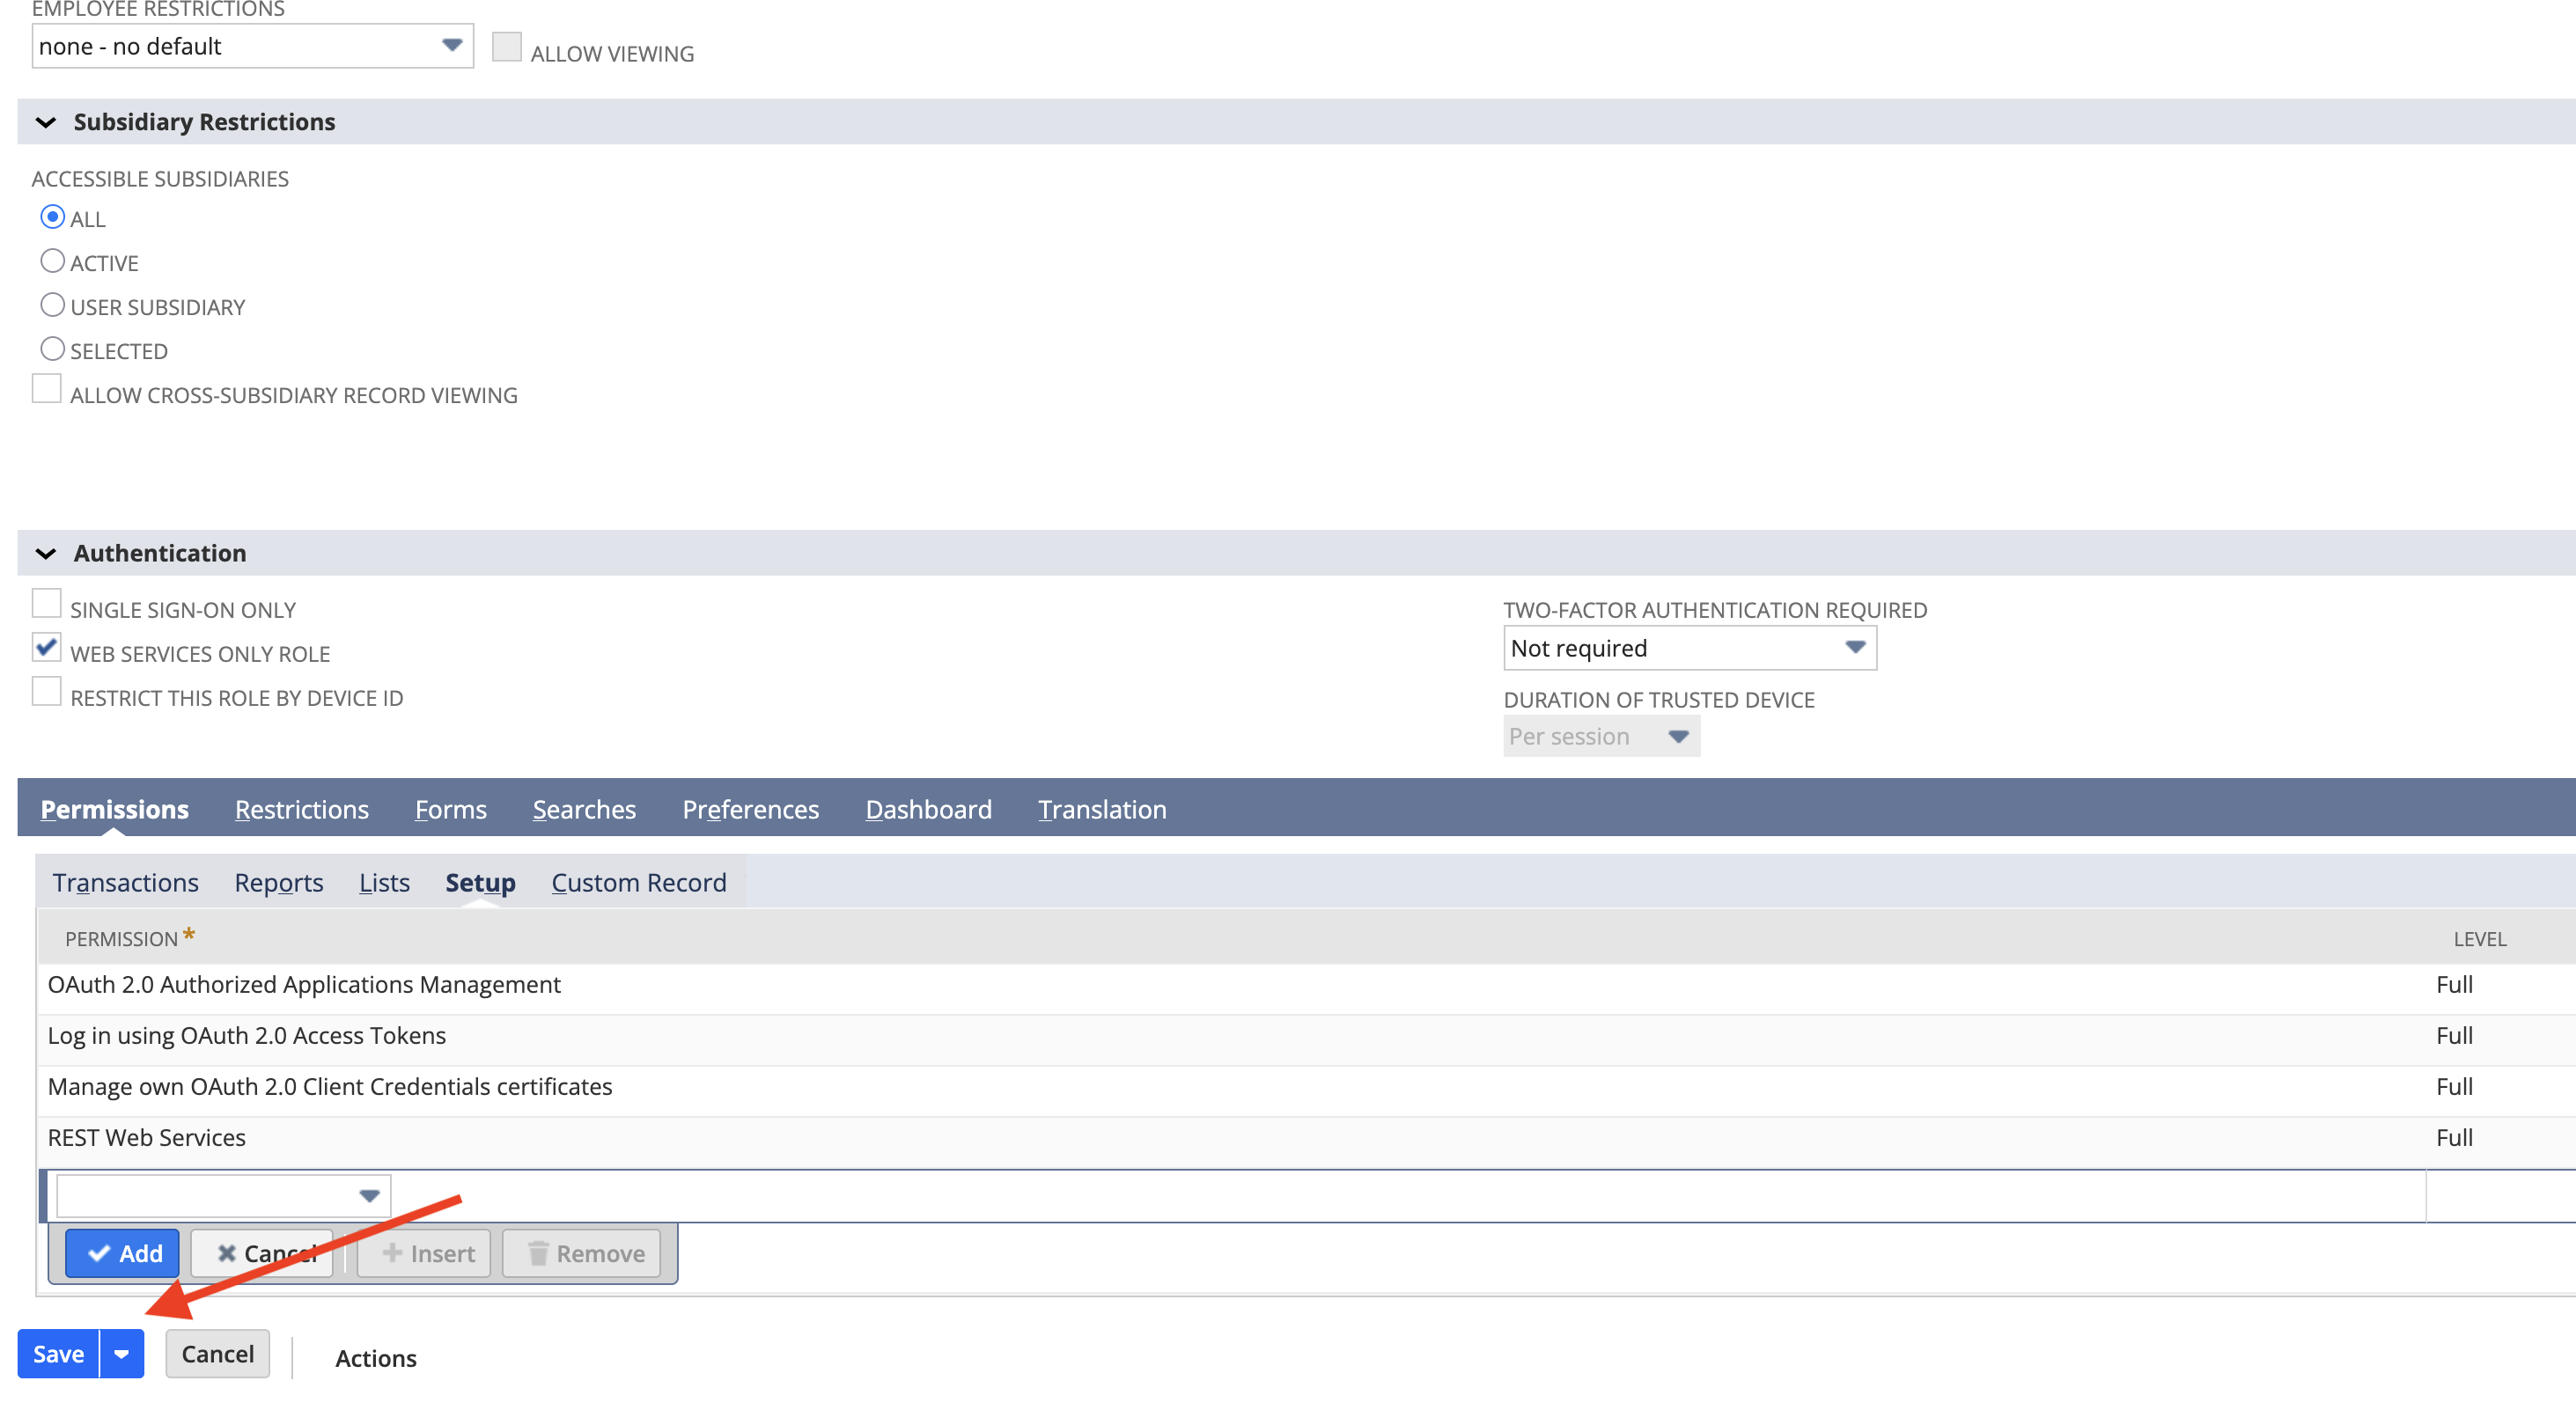This screenshot has width=2576, height=1410.
Task: Open the Searches tab
Action: point(584,809)
